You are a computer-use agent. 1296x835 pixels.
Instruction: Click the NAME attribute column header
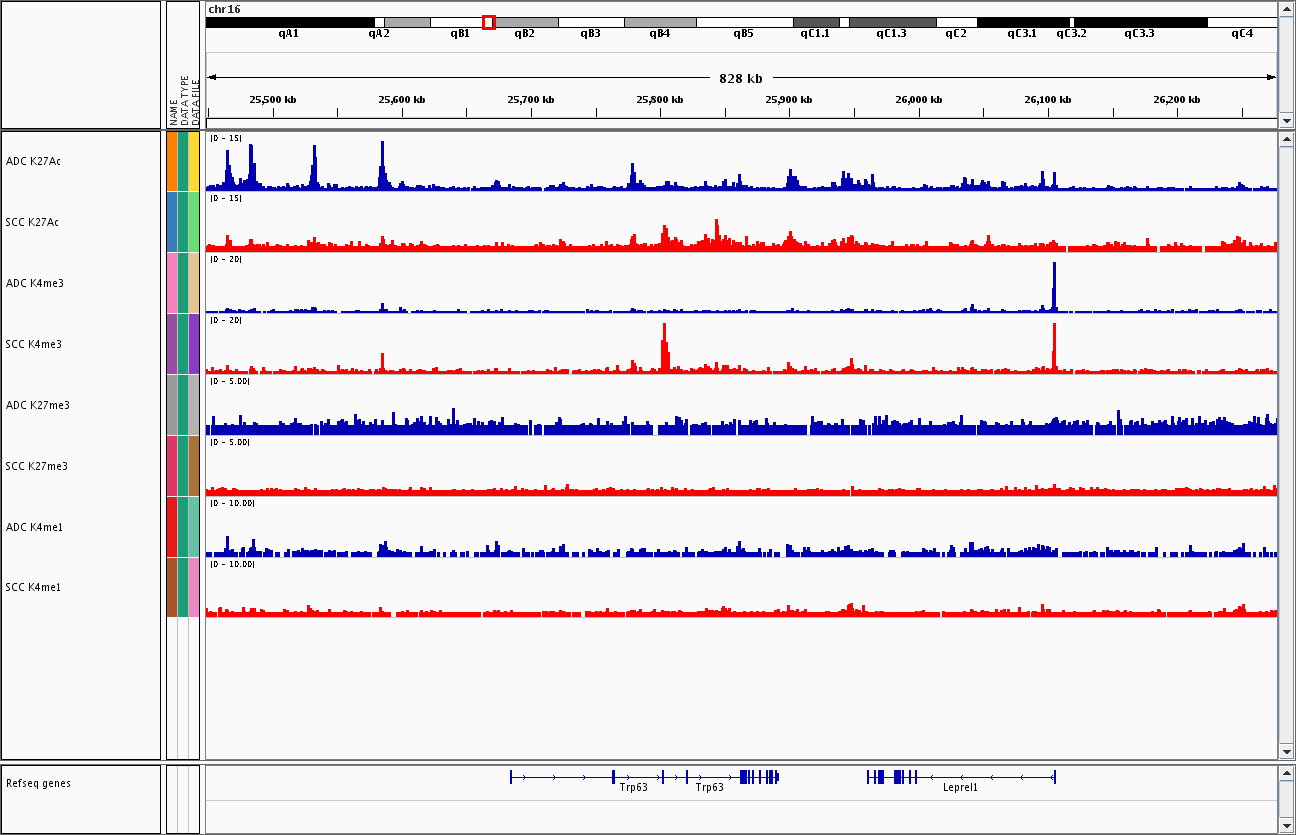(x=173, y=112)
